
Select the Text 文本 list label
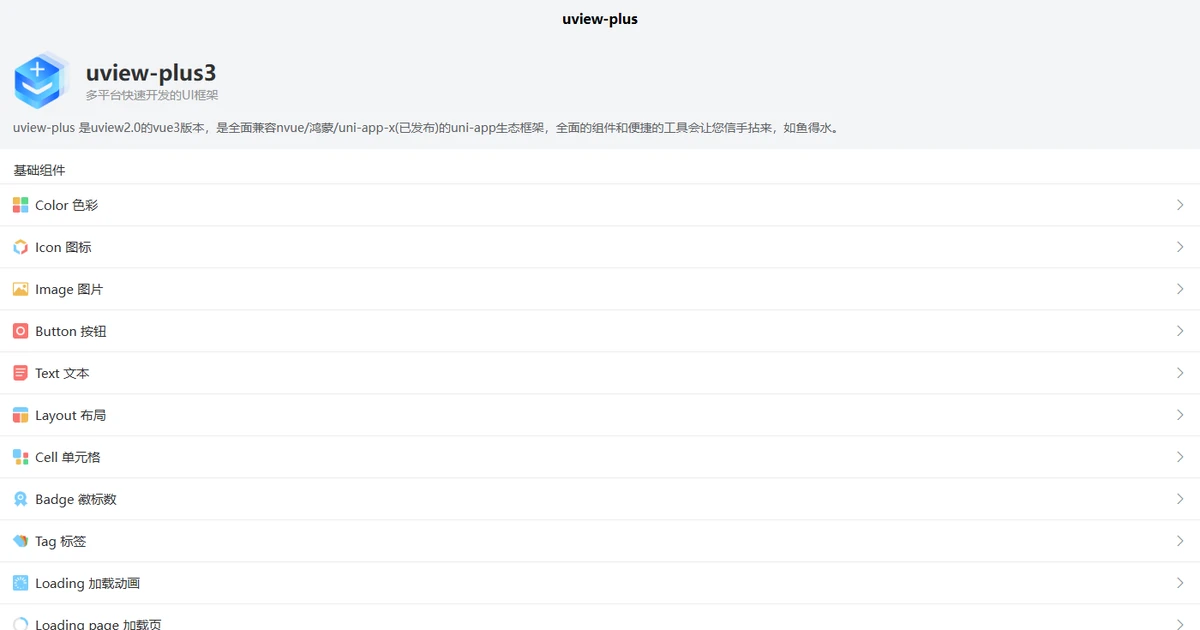tap(62, 373)
